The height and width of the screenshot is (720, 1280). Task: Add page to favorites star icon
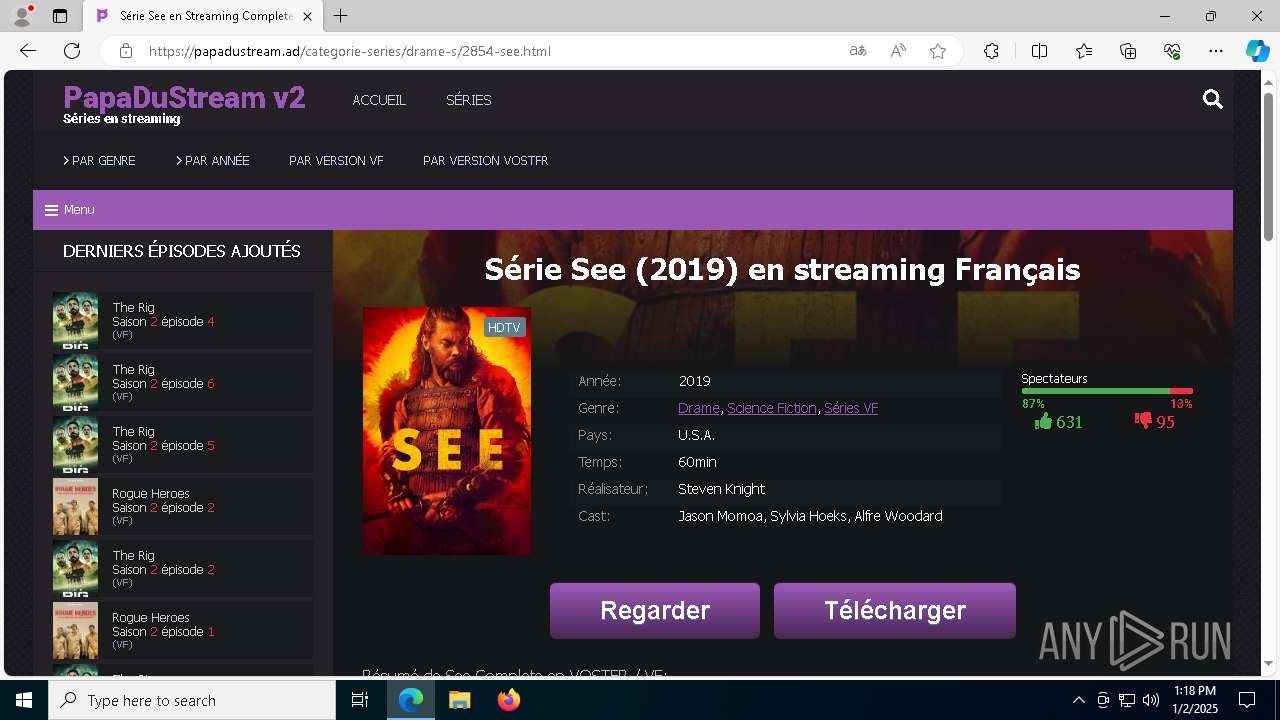click(938, 51)
